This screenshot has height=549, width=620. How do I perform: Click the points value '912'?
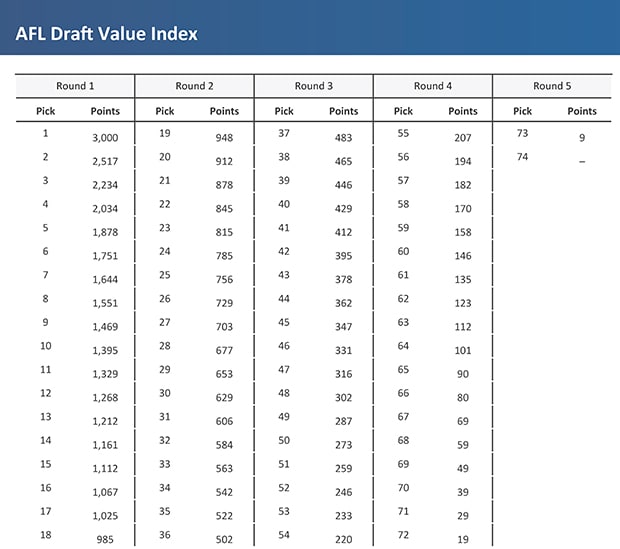pos(224,161)
